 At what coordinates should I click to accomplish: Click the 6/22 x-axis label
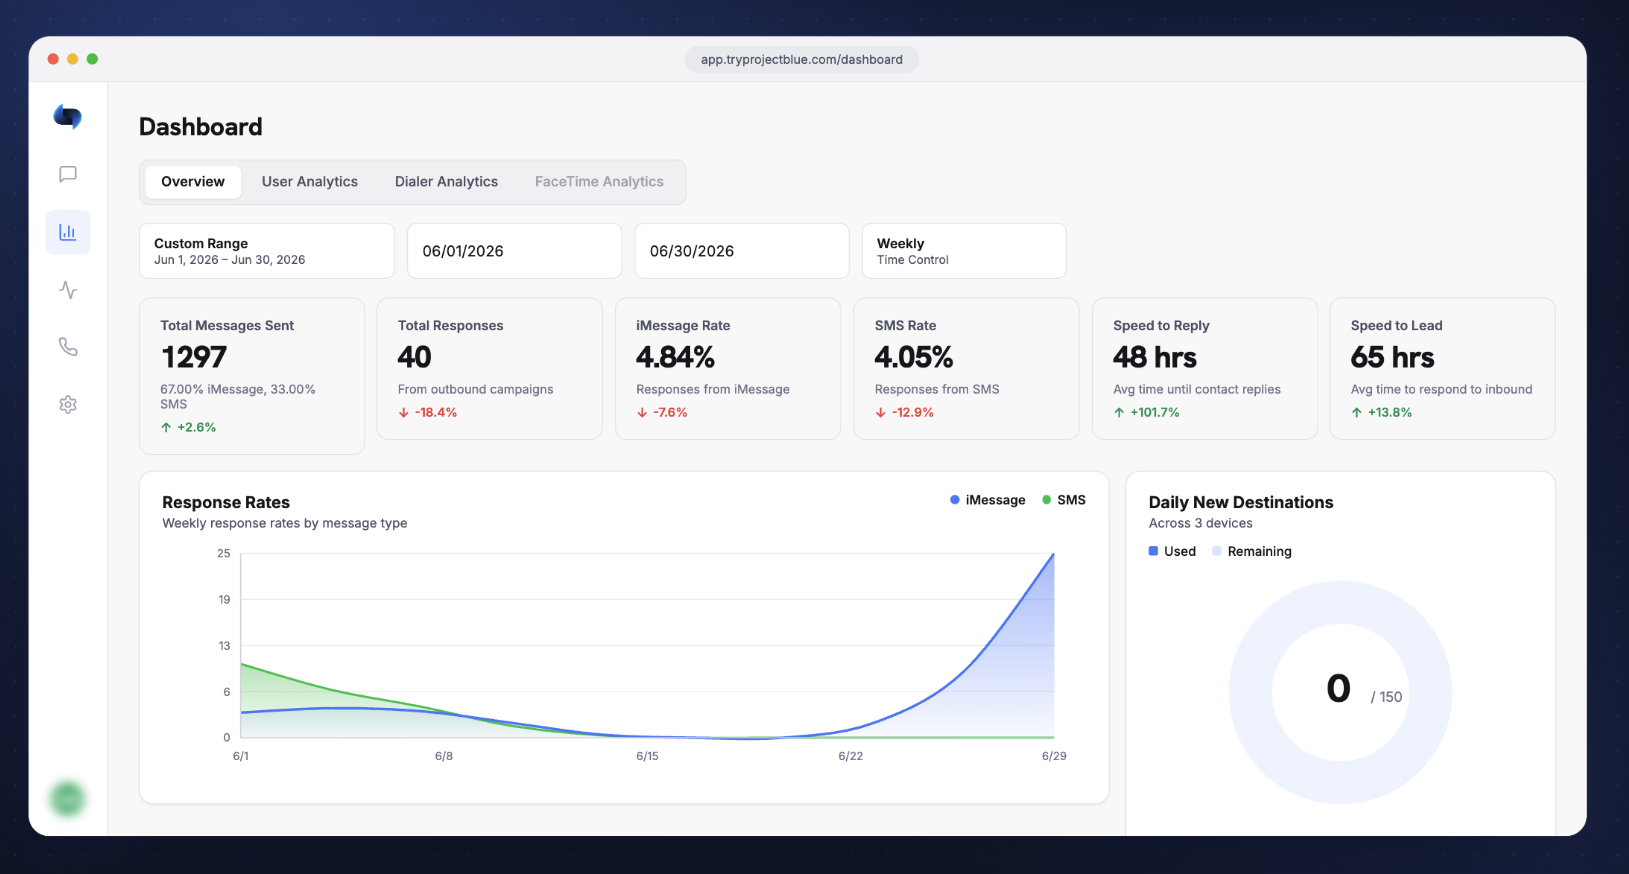[x=851, y=756]
